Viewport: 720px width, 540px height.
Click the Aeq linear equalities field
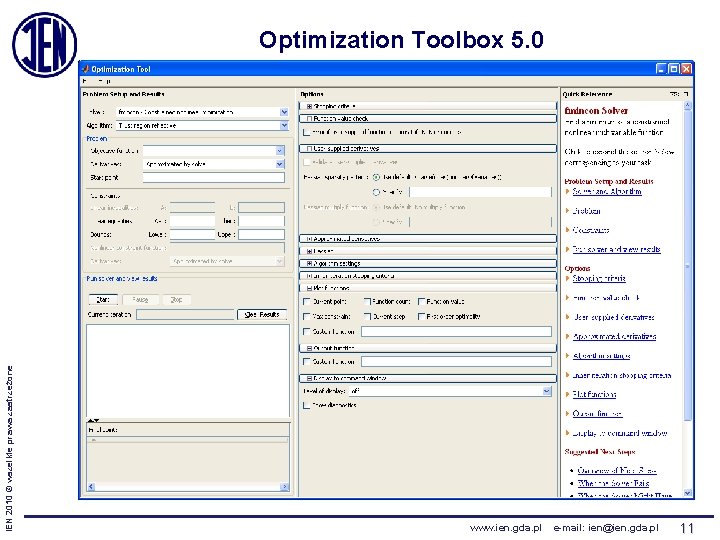(192, 221)
